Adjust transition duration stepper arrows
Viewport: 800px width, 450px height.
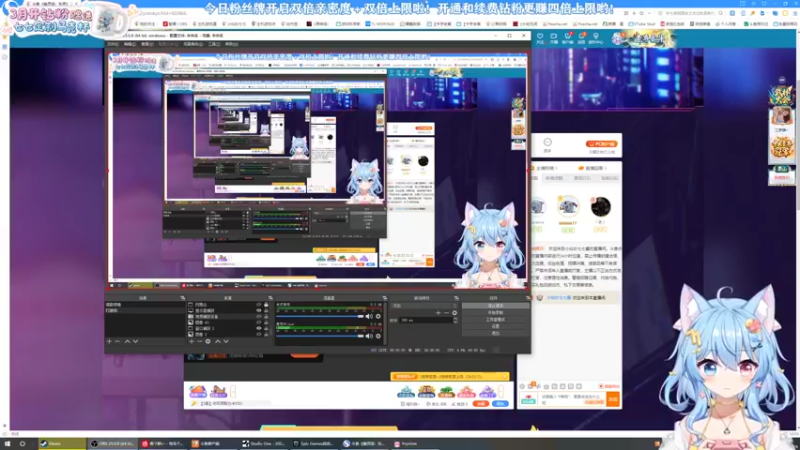point(455,320)
